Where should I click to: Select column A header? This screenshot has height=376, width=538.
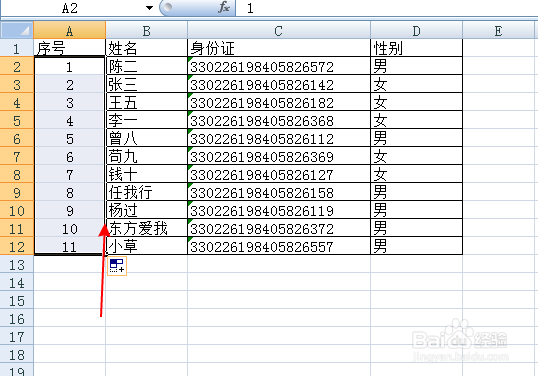tap(70, 31)
